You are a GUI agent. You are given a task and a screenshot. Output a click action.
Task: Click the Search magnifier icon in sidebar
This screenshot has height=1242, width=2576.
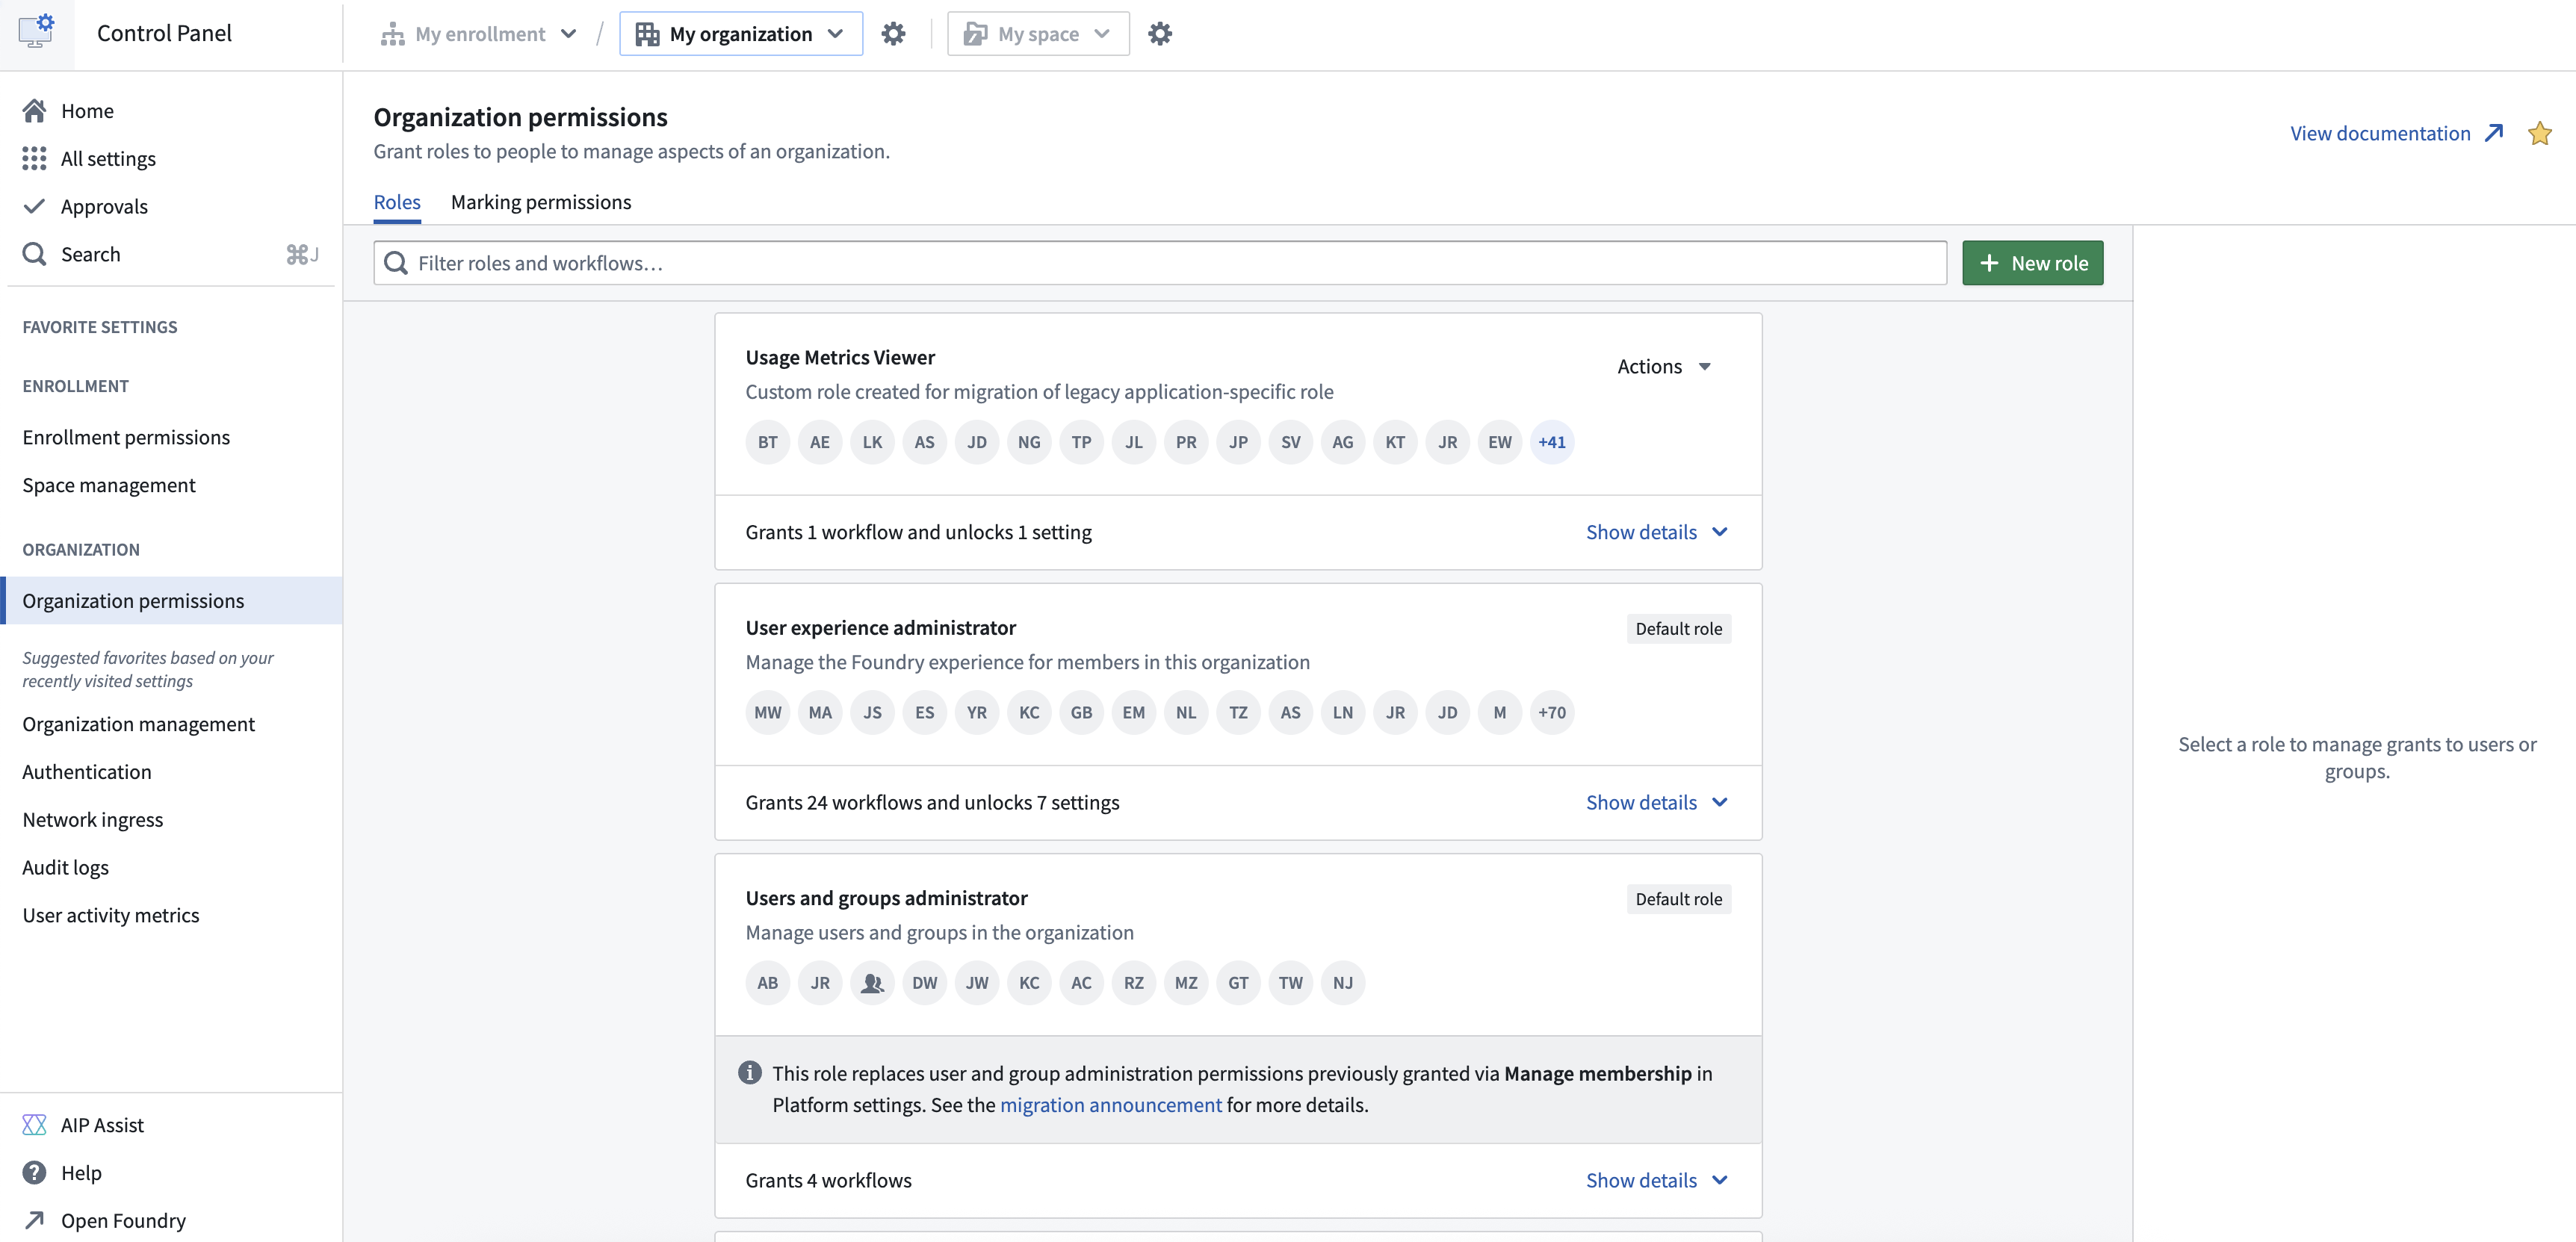(x=35, y=254)
